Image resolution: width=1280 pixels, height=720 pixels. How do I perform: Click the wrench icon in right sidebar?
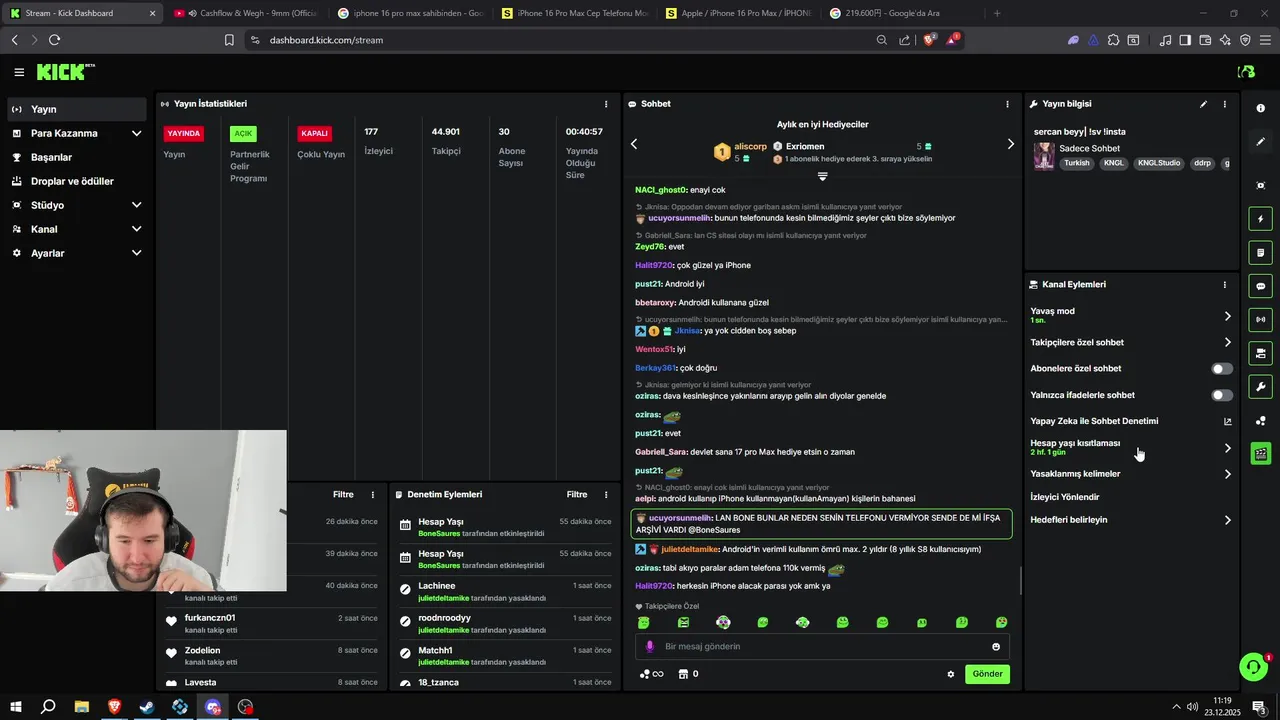1261,387
